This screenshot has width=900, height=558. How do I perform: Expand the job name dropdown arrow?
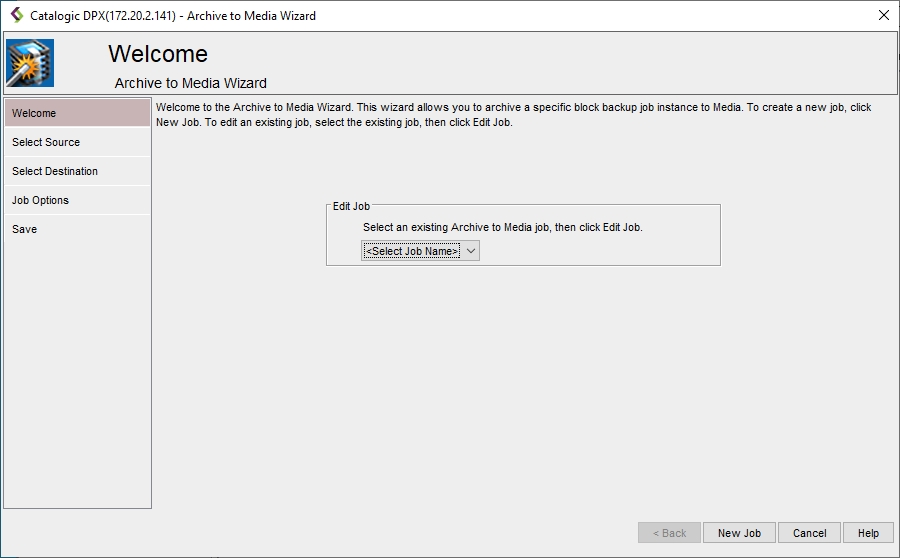coord(472,251)
